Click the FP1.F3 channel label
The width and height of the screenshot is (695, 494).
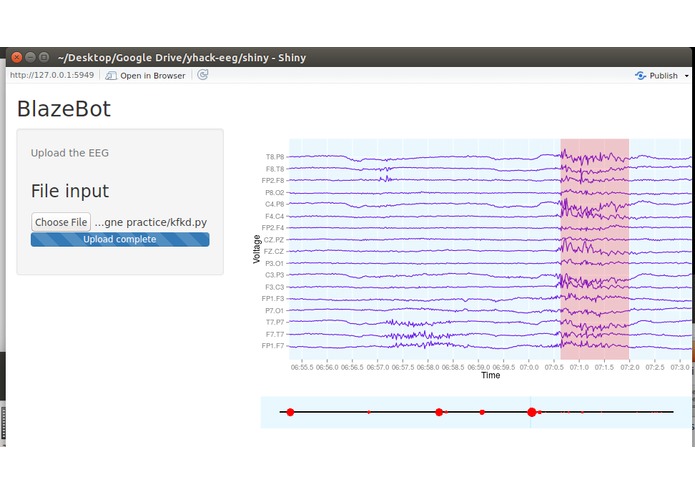(x=273, y=299)
